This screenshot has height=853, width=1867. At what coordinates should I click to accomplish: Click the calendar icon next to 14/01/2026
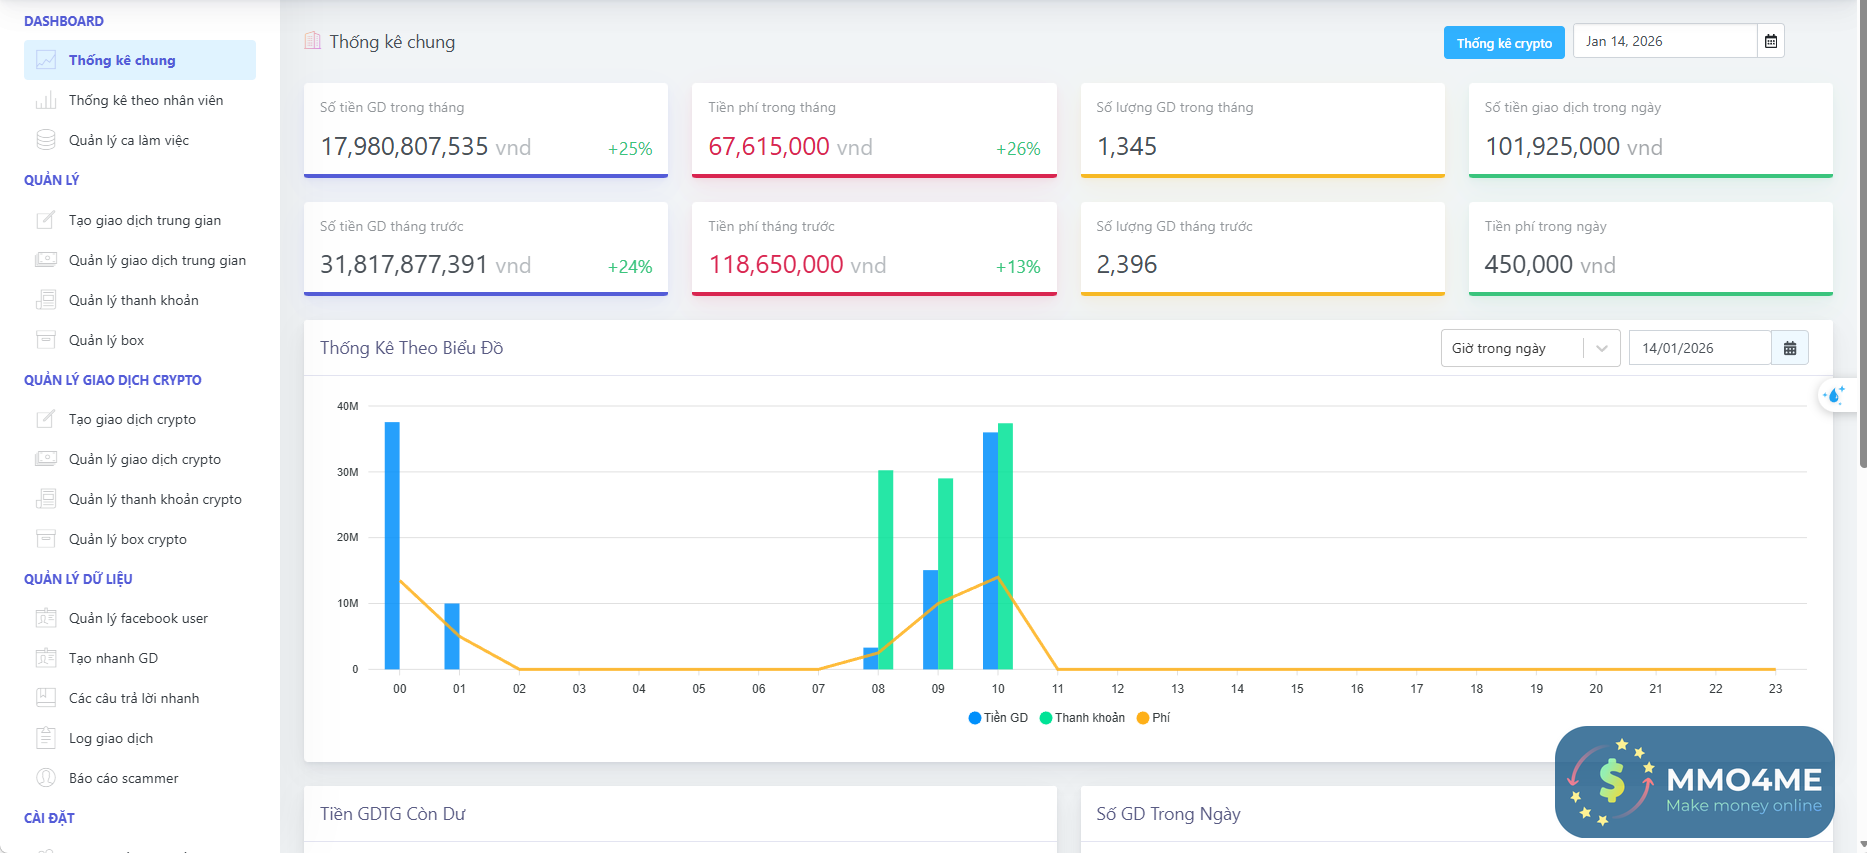pos(1790,348)
